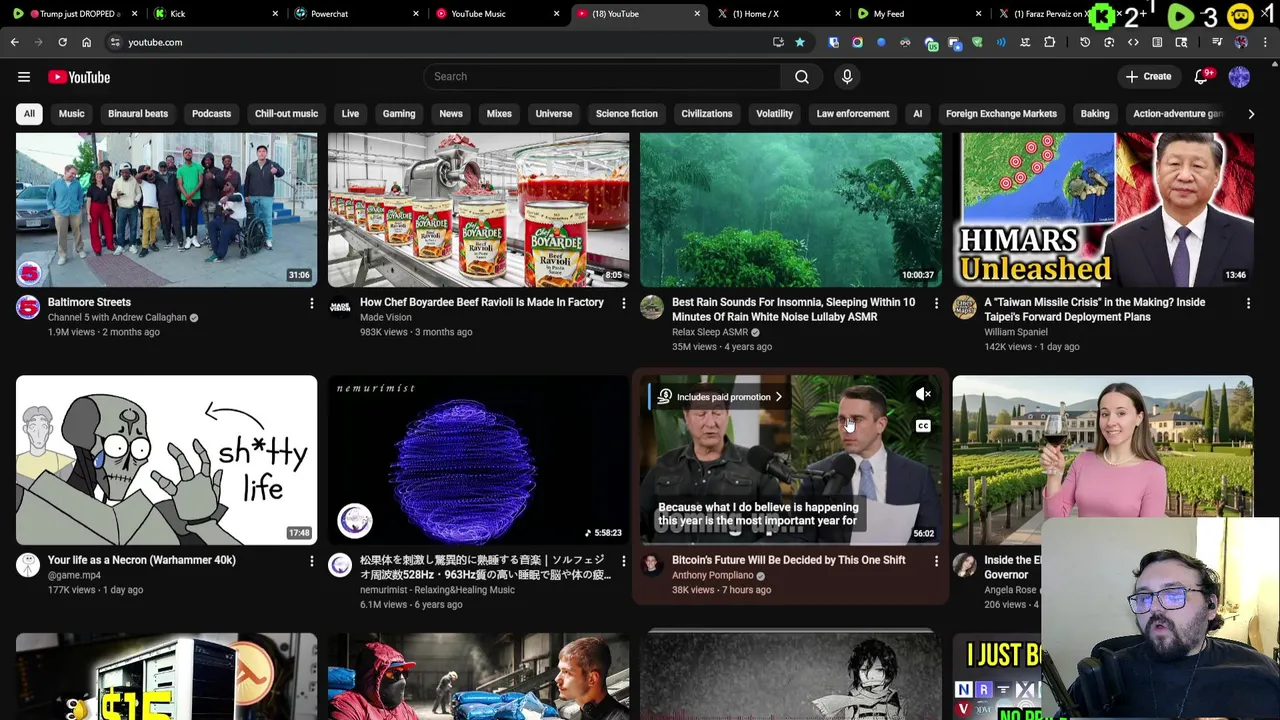Select the Gaming chip

(x=398, y=114)
